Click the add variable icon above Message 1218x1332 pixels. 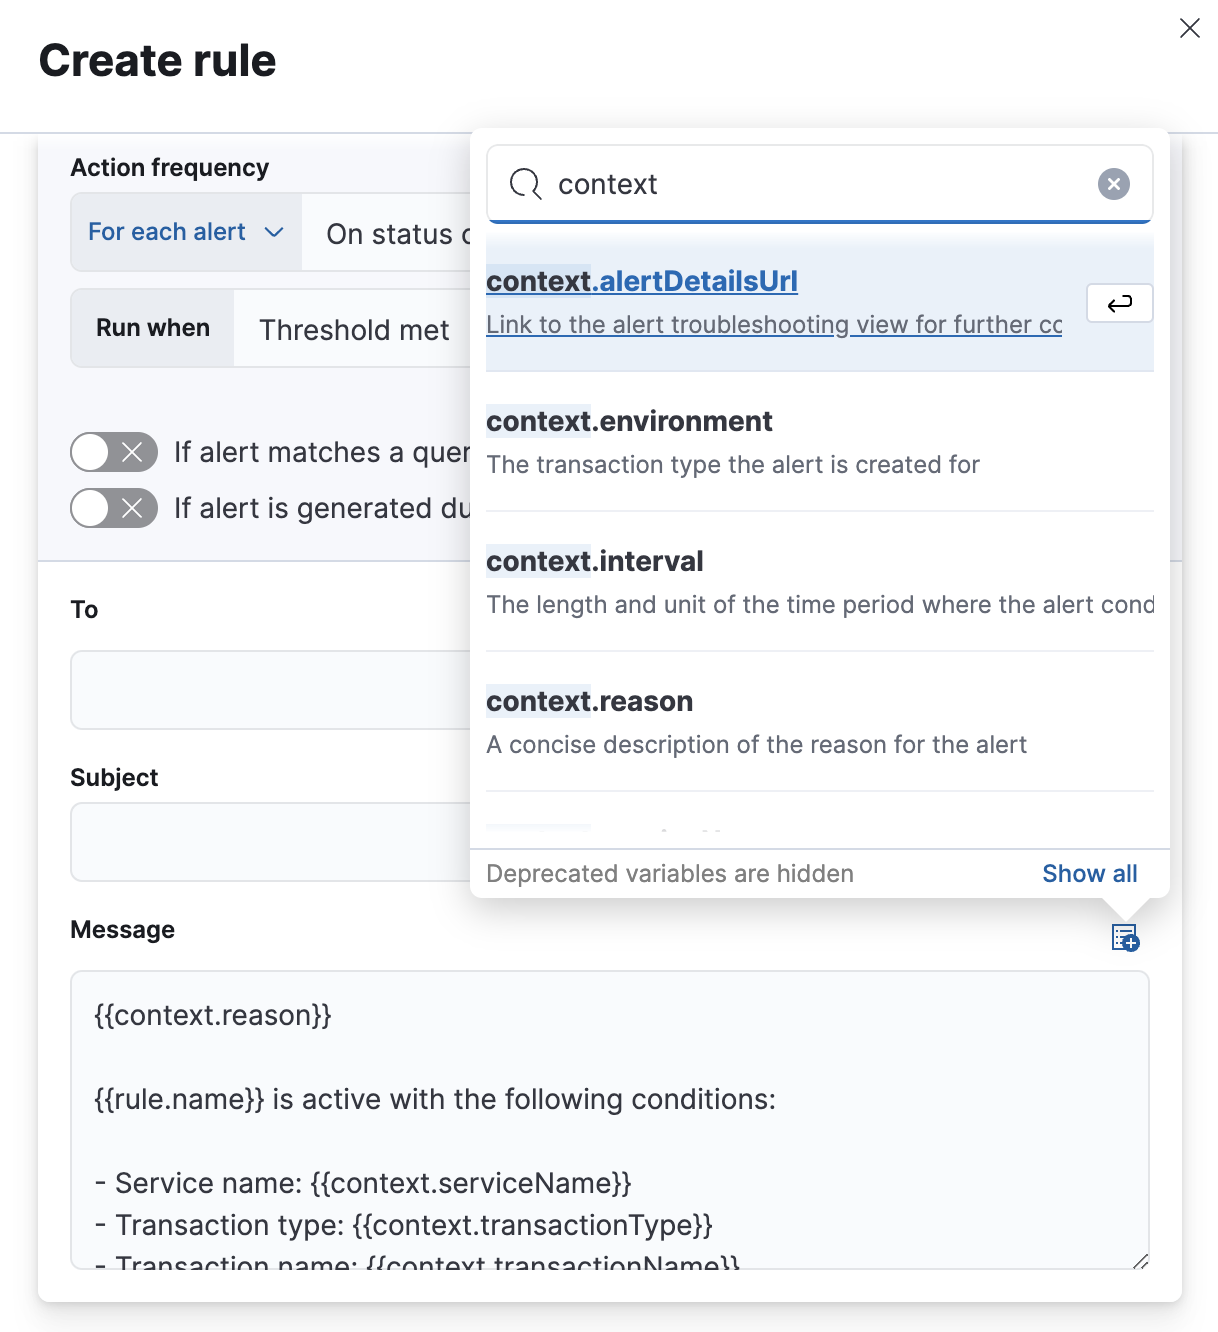tap(1125, 938)
